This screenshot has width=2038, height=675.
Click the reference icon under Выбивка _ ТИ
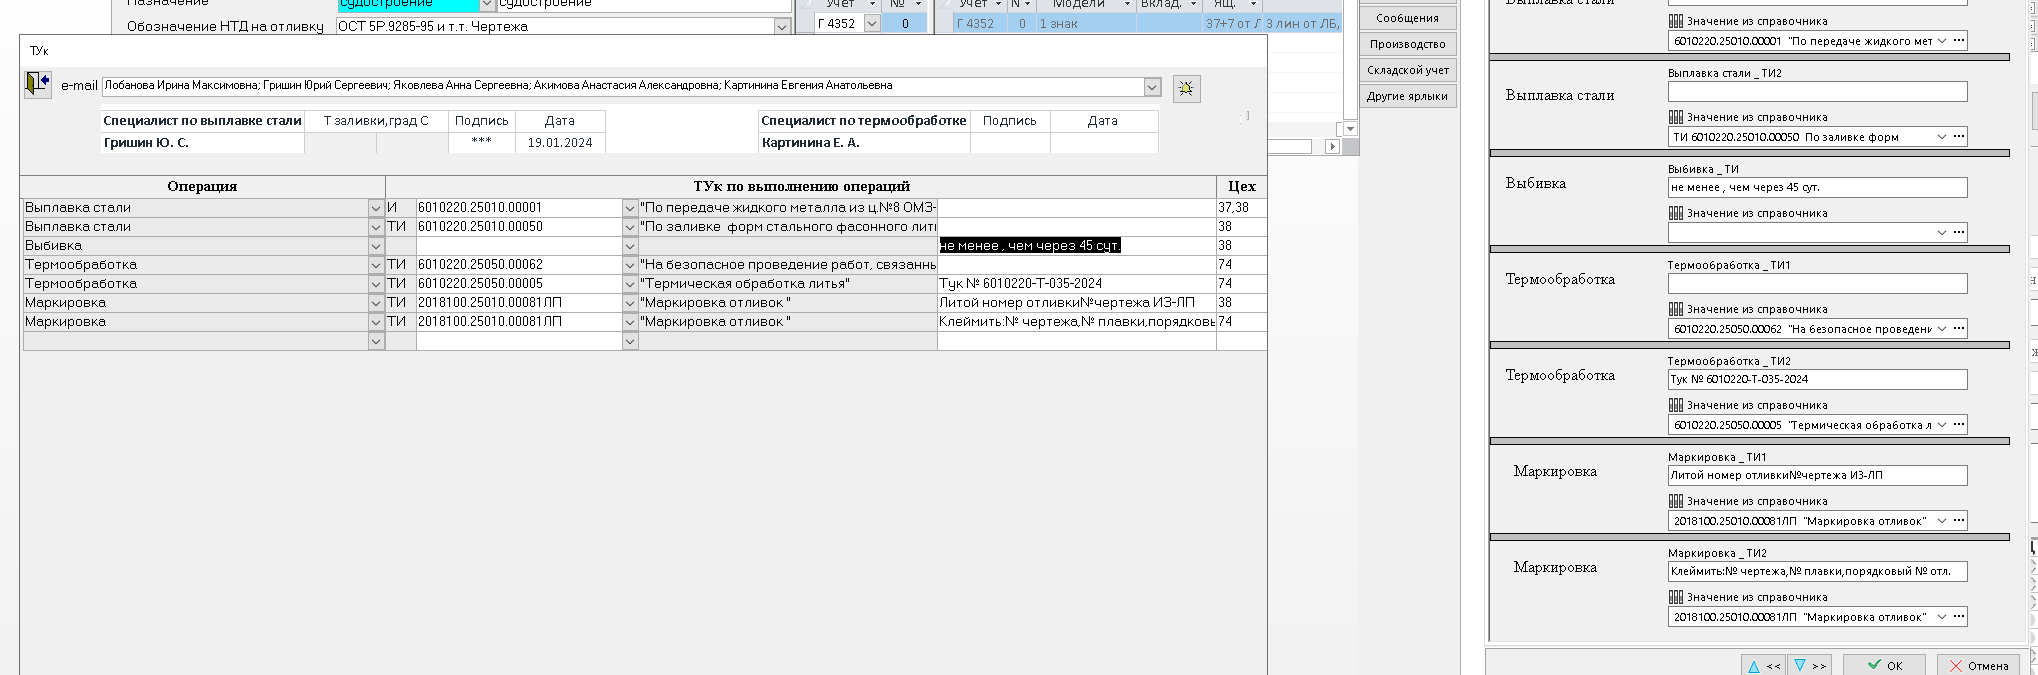[1676, 213]
